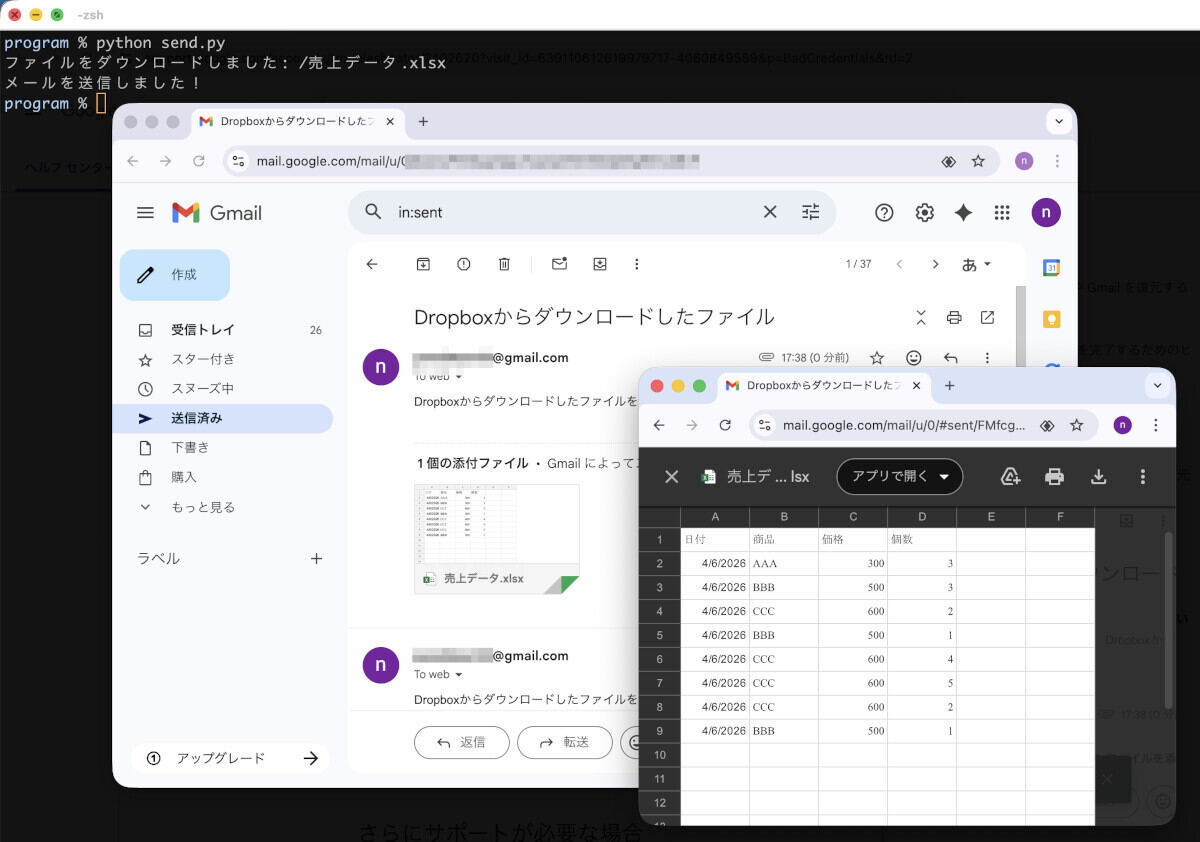Add an emoji reaction to the email
Screen dimensions: 1200x842
tap(912, 357)
